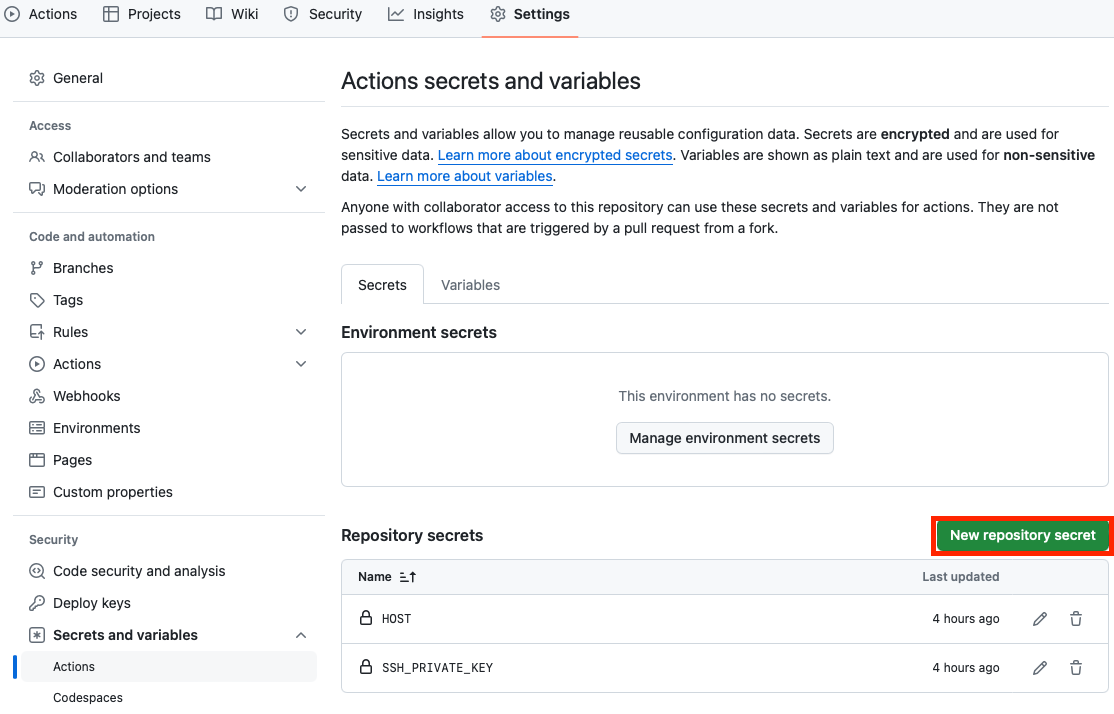The image size is (1114, 714).
Task: Click the sort icon next to Name
Action: 407,577
